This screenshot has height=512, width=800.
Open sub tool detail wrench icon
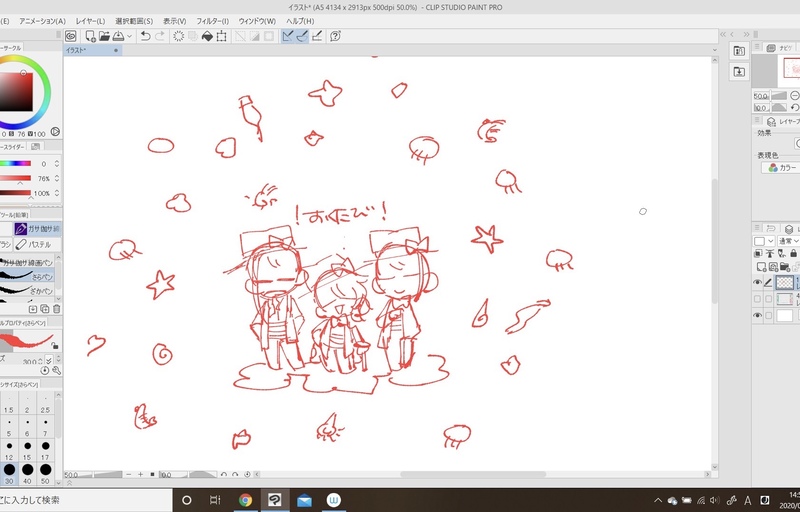56,371
